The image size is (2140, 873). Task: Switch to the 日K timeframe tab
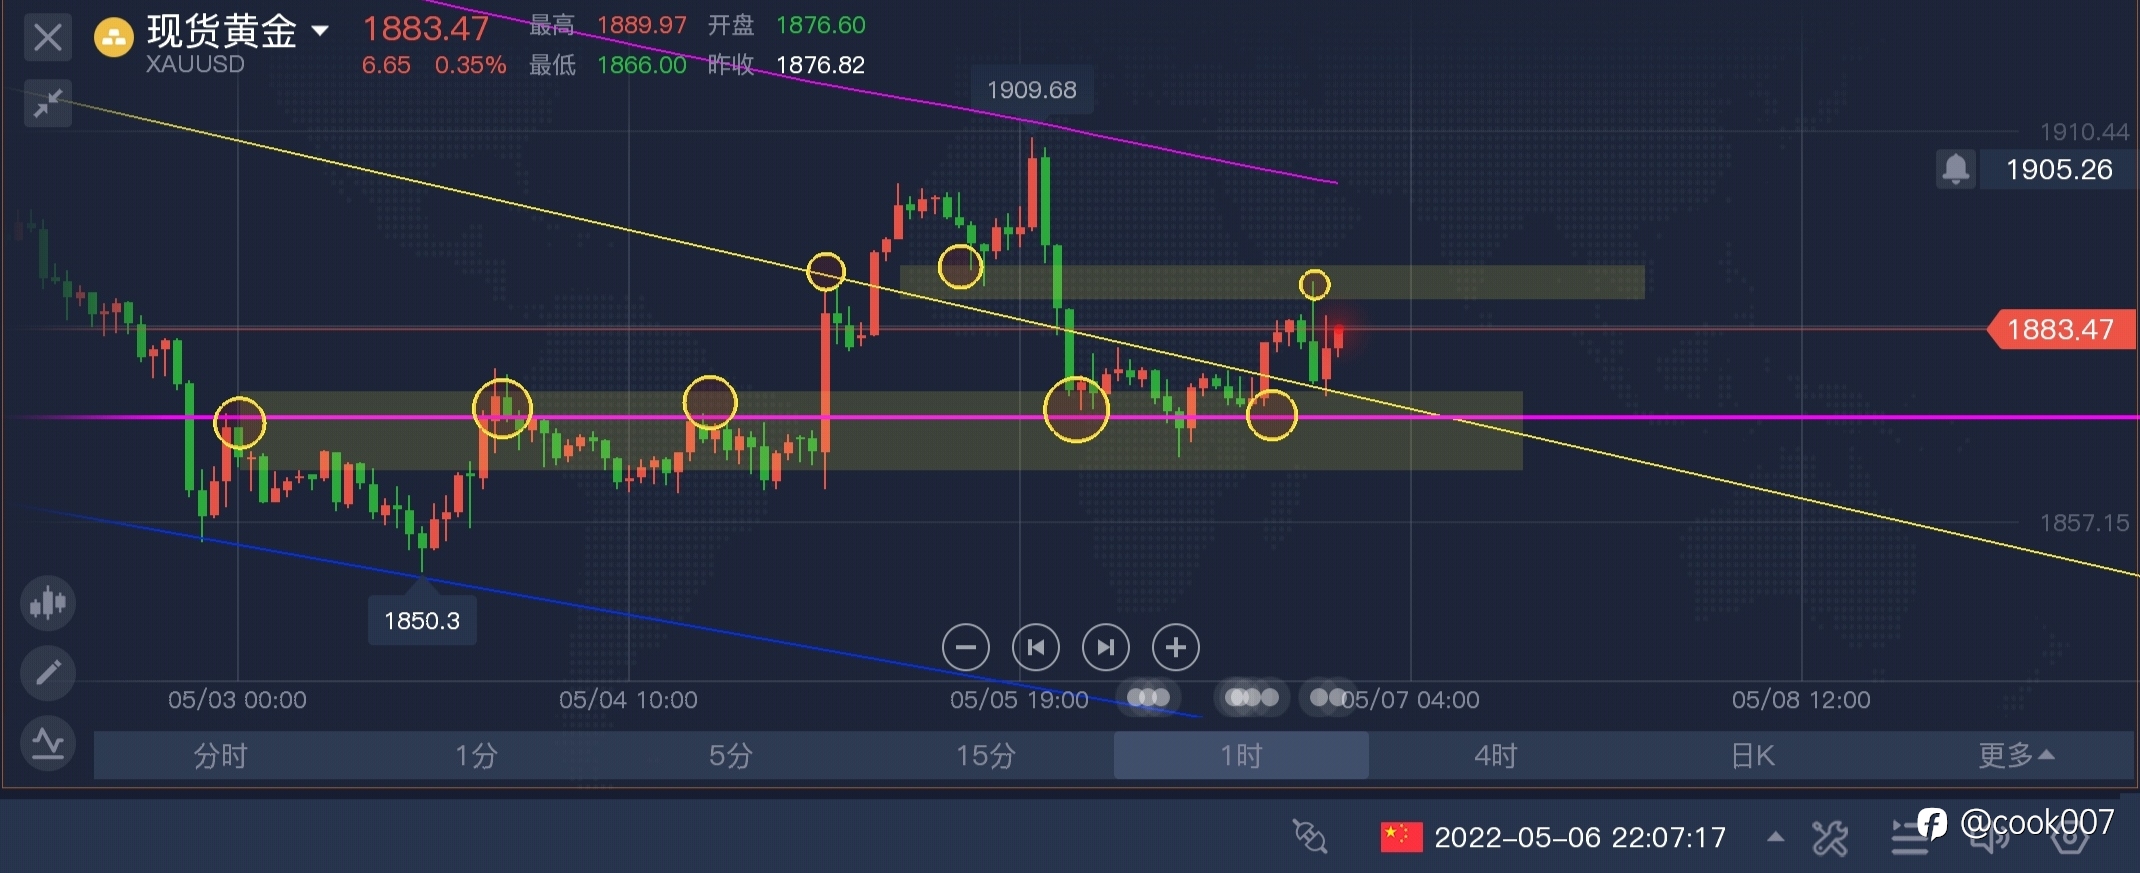tap(1752, 755)
